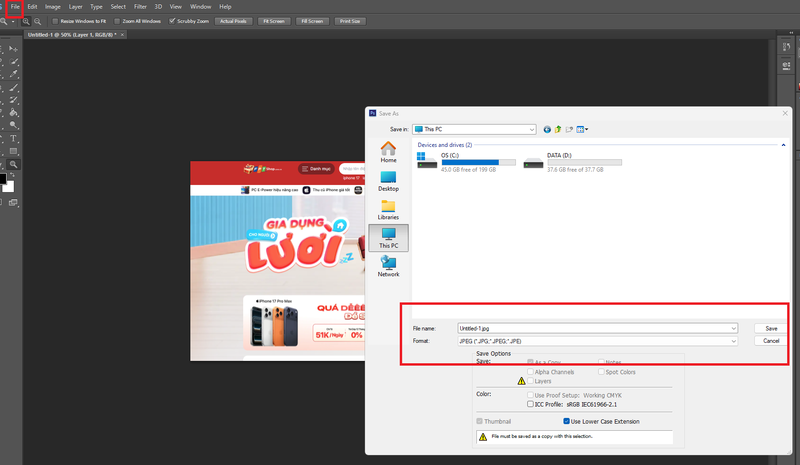Enable Zoom All Windows
Image resolution: width=800 pixels, height=465 pixels.
click(x=117, y=21)
